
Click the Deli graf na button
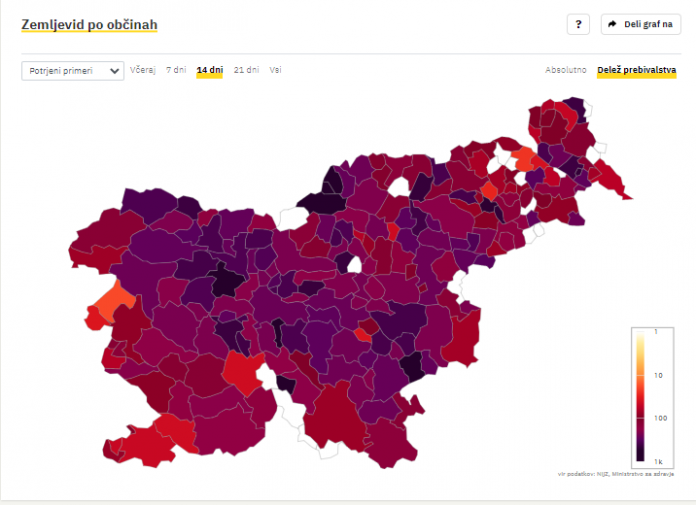(641, 24)
